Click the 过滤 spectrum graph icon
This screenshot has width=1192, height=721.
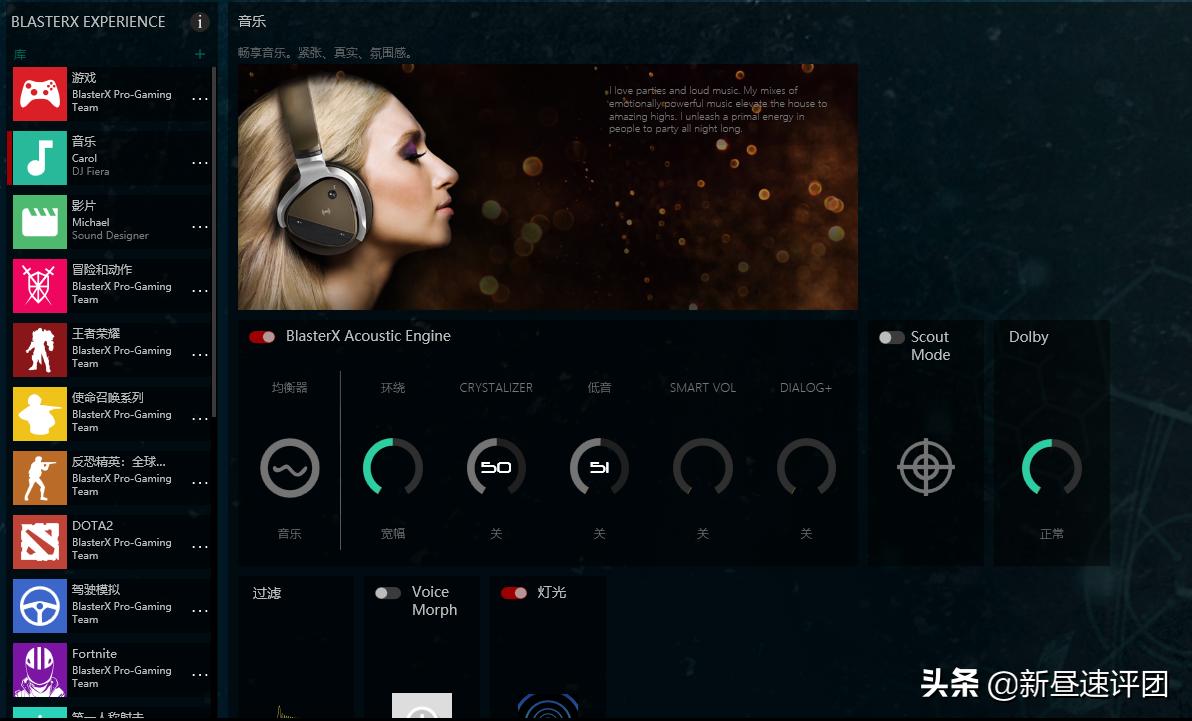(285, 713)
